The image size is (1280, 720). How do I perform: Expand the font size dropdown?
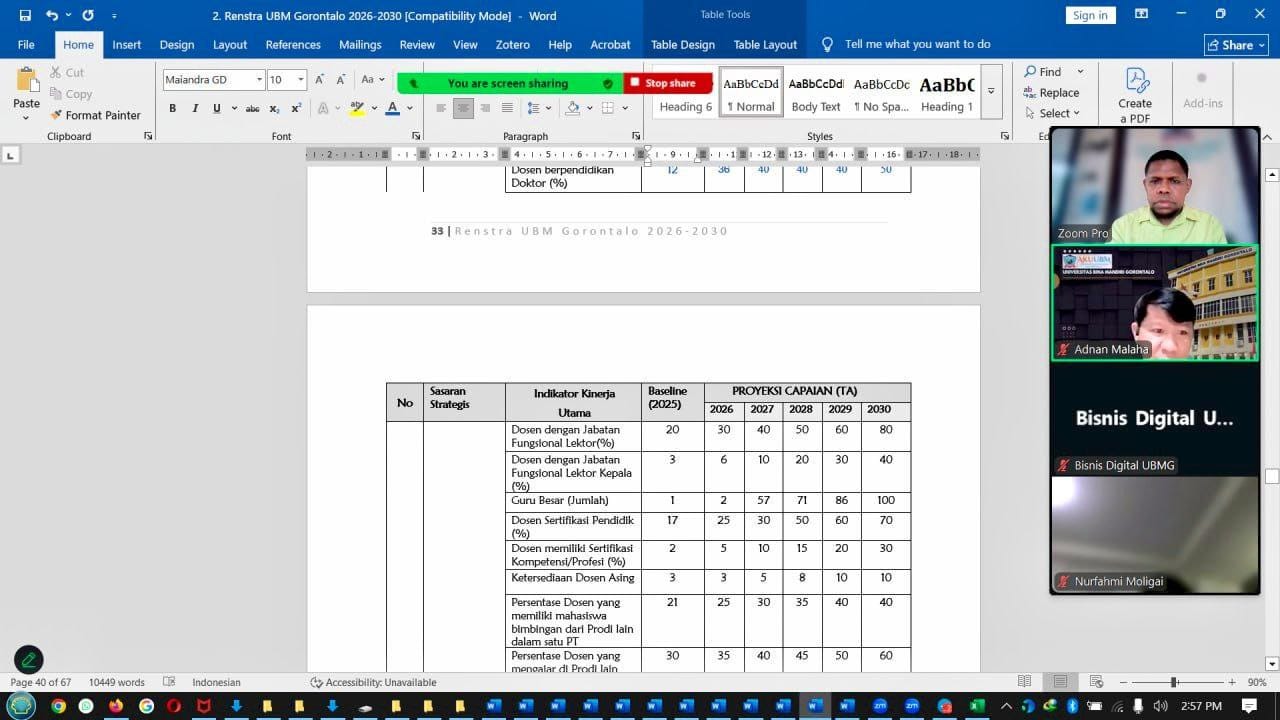pos(300,80)
